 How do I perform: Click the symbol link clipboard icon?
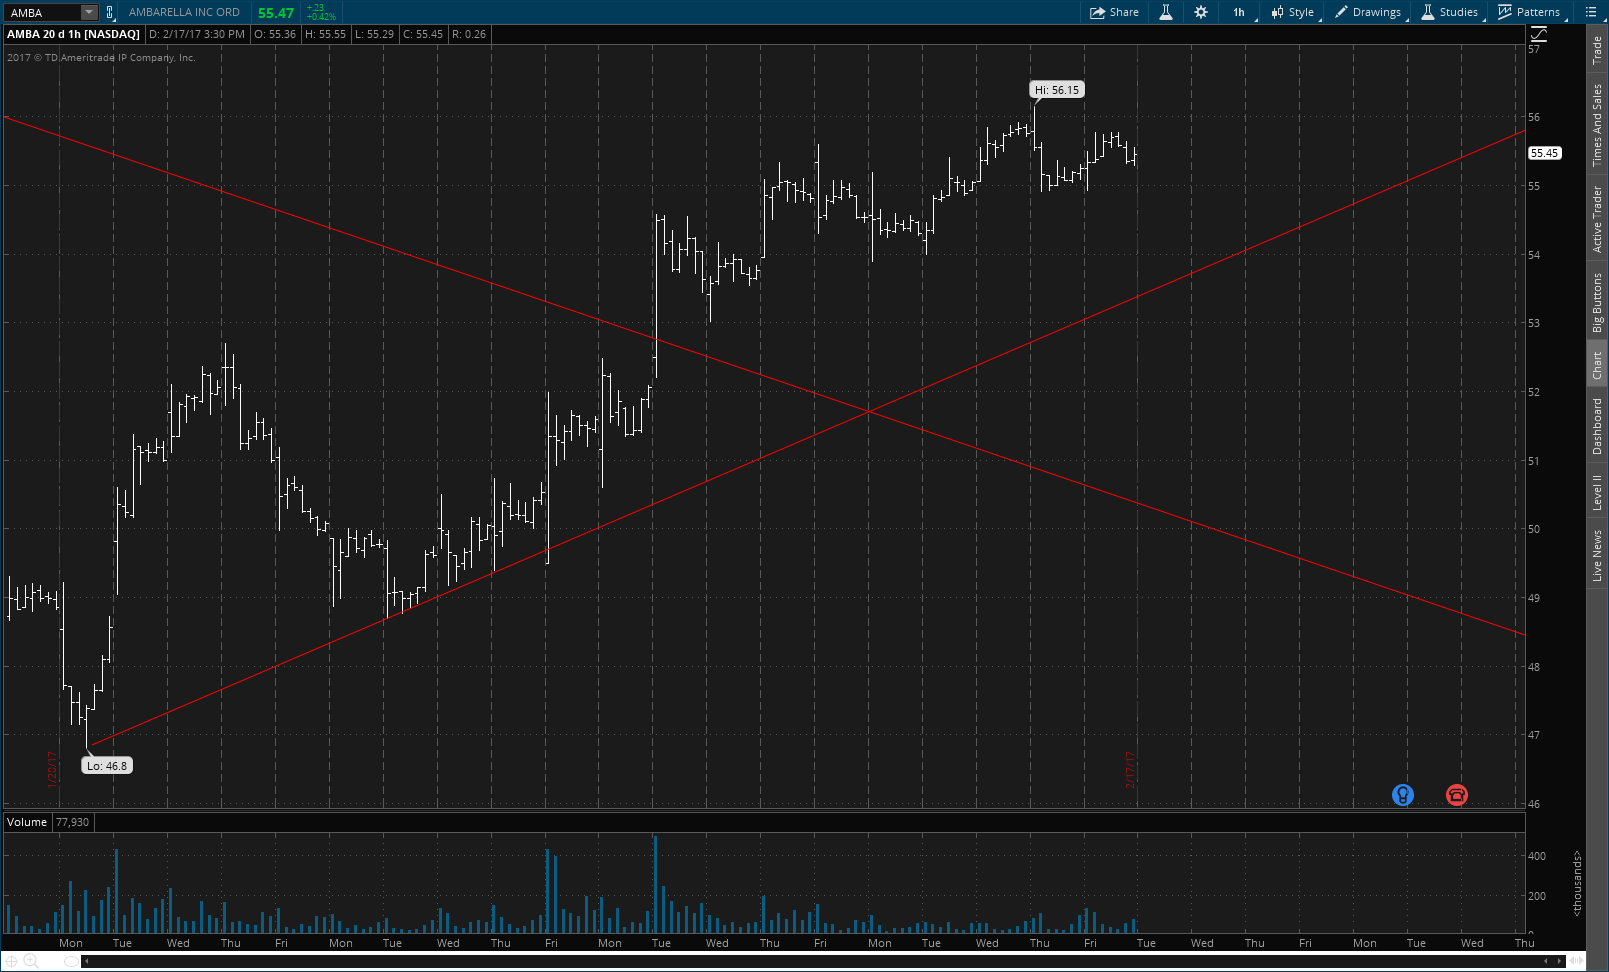(110, 12)
